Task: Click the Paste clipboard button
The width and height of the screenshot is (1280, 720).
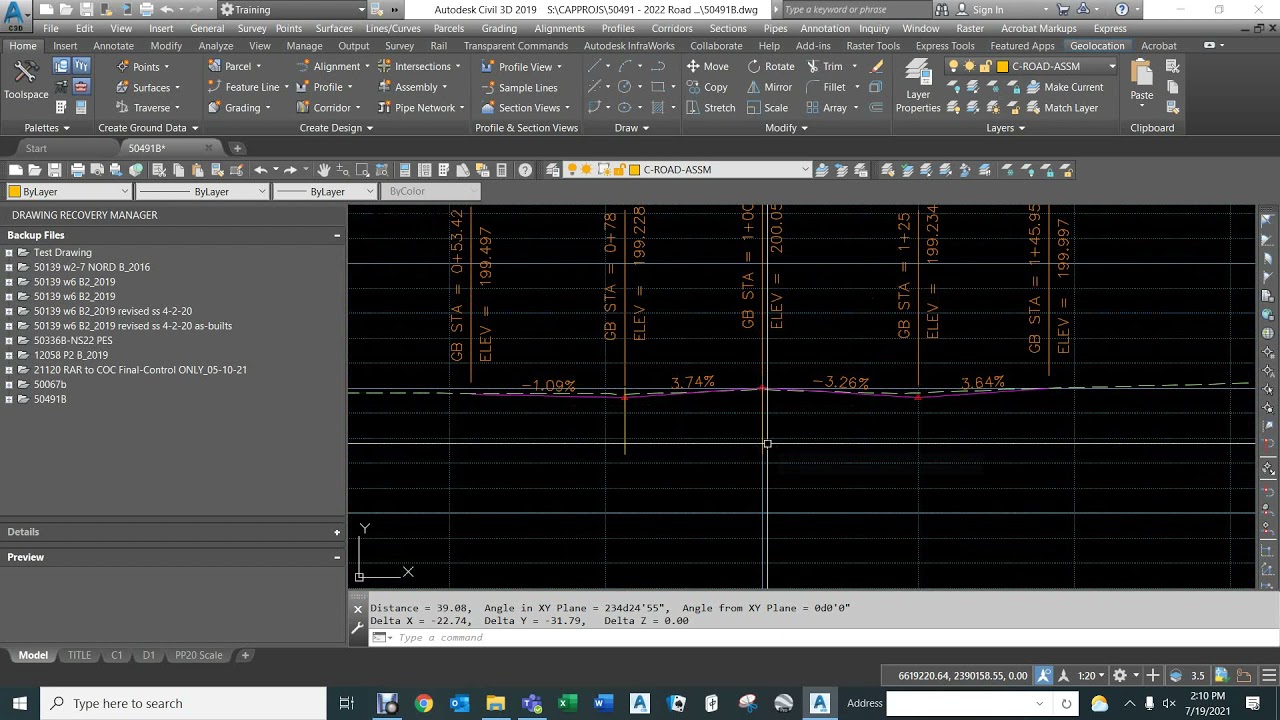Action: click(x=1142, y=80)
